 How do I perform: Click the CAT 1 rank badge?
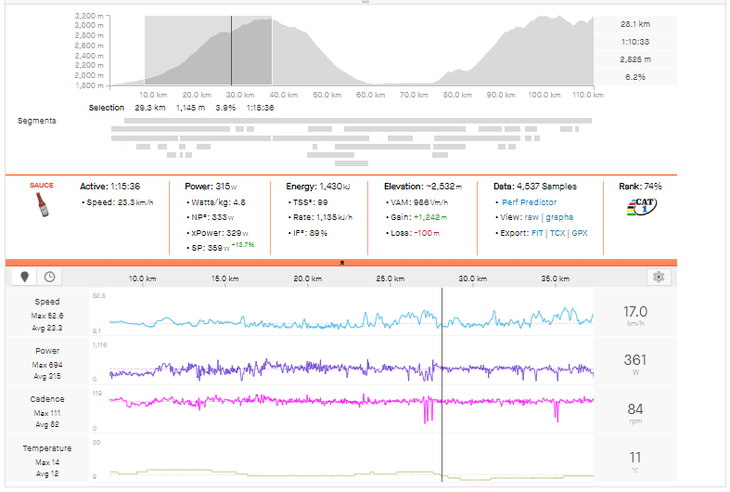pos(640,207)
